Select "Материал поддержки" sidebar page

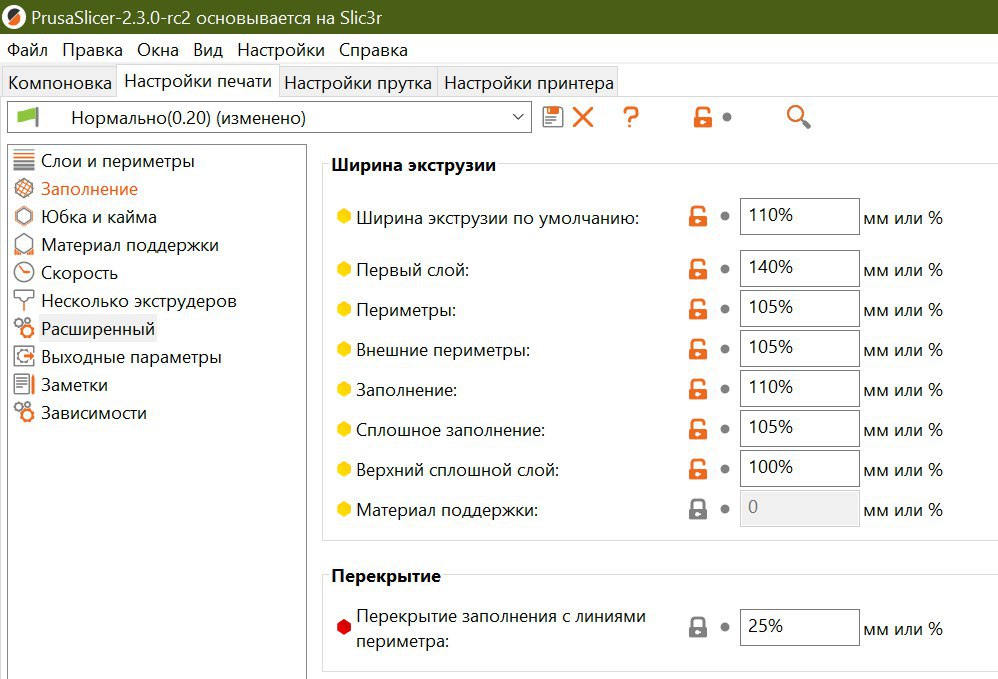click(130, 245)
